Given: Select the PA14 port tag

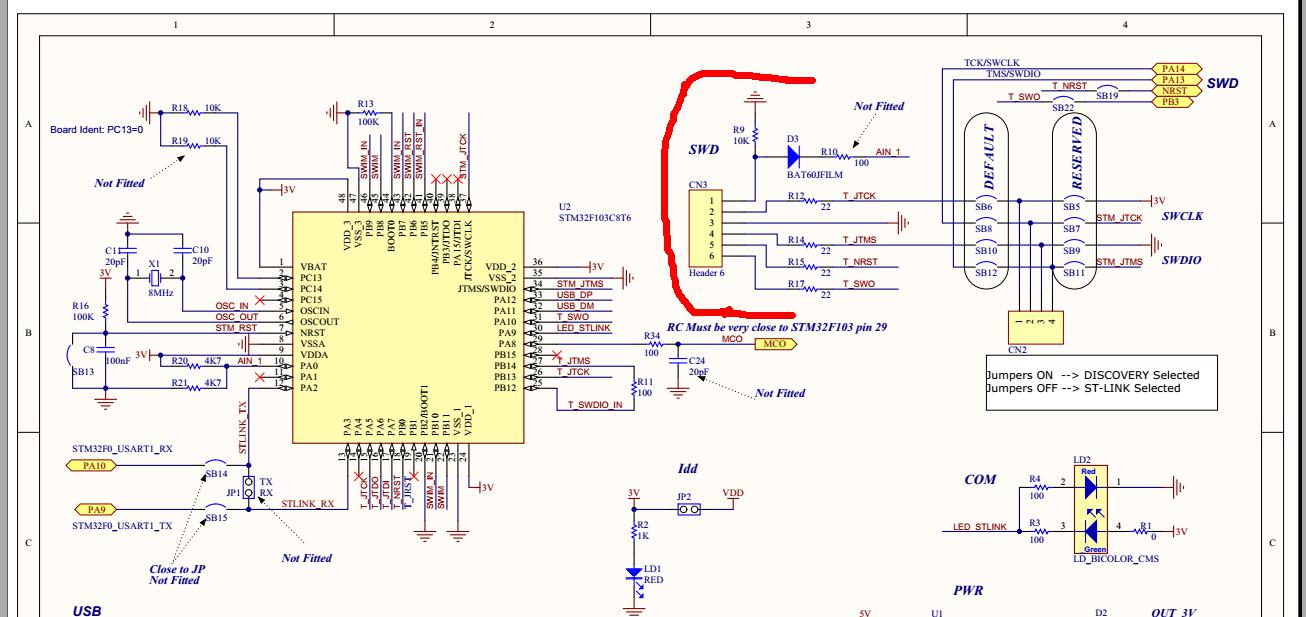Looking at the screenshot, I should (x=1174, y=68).
